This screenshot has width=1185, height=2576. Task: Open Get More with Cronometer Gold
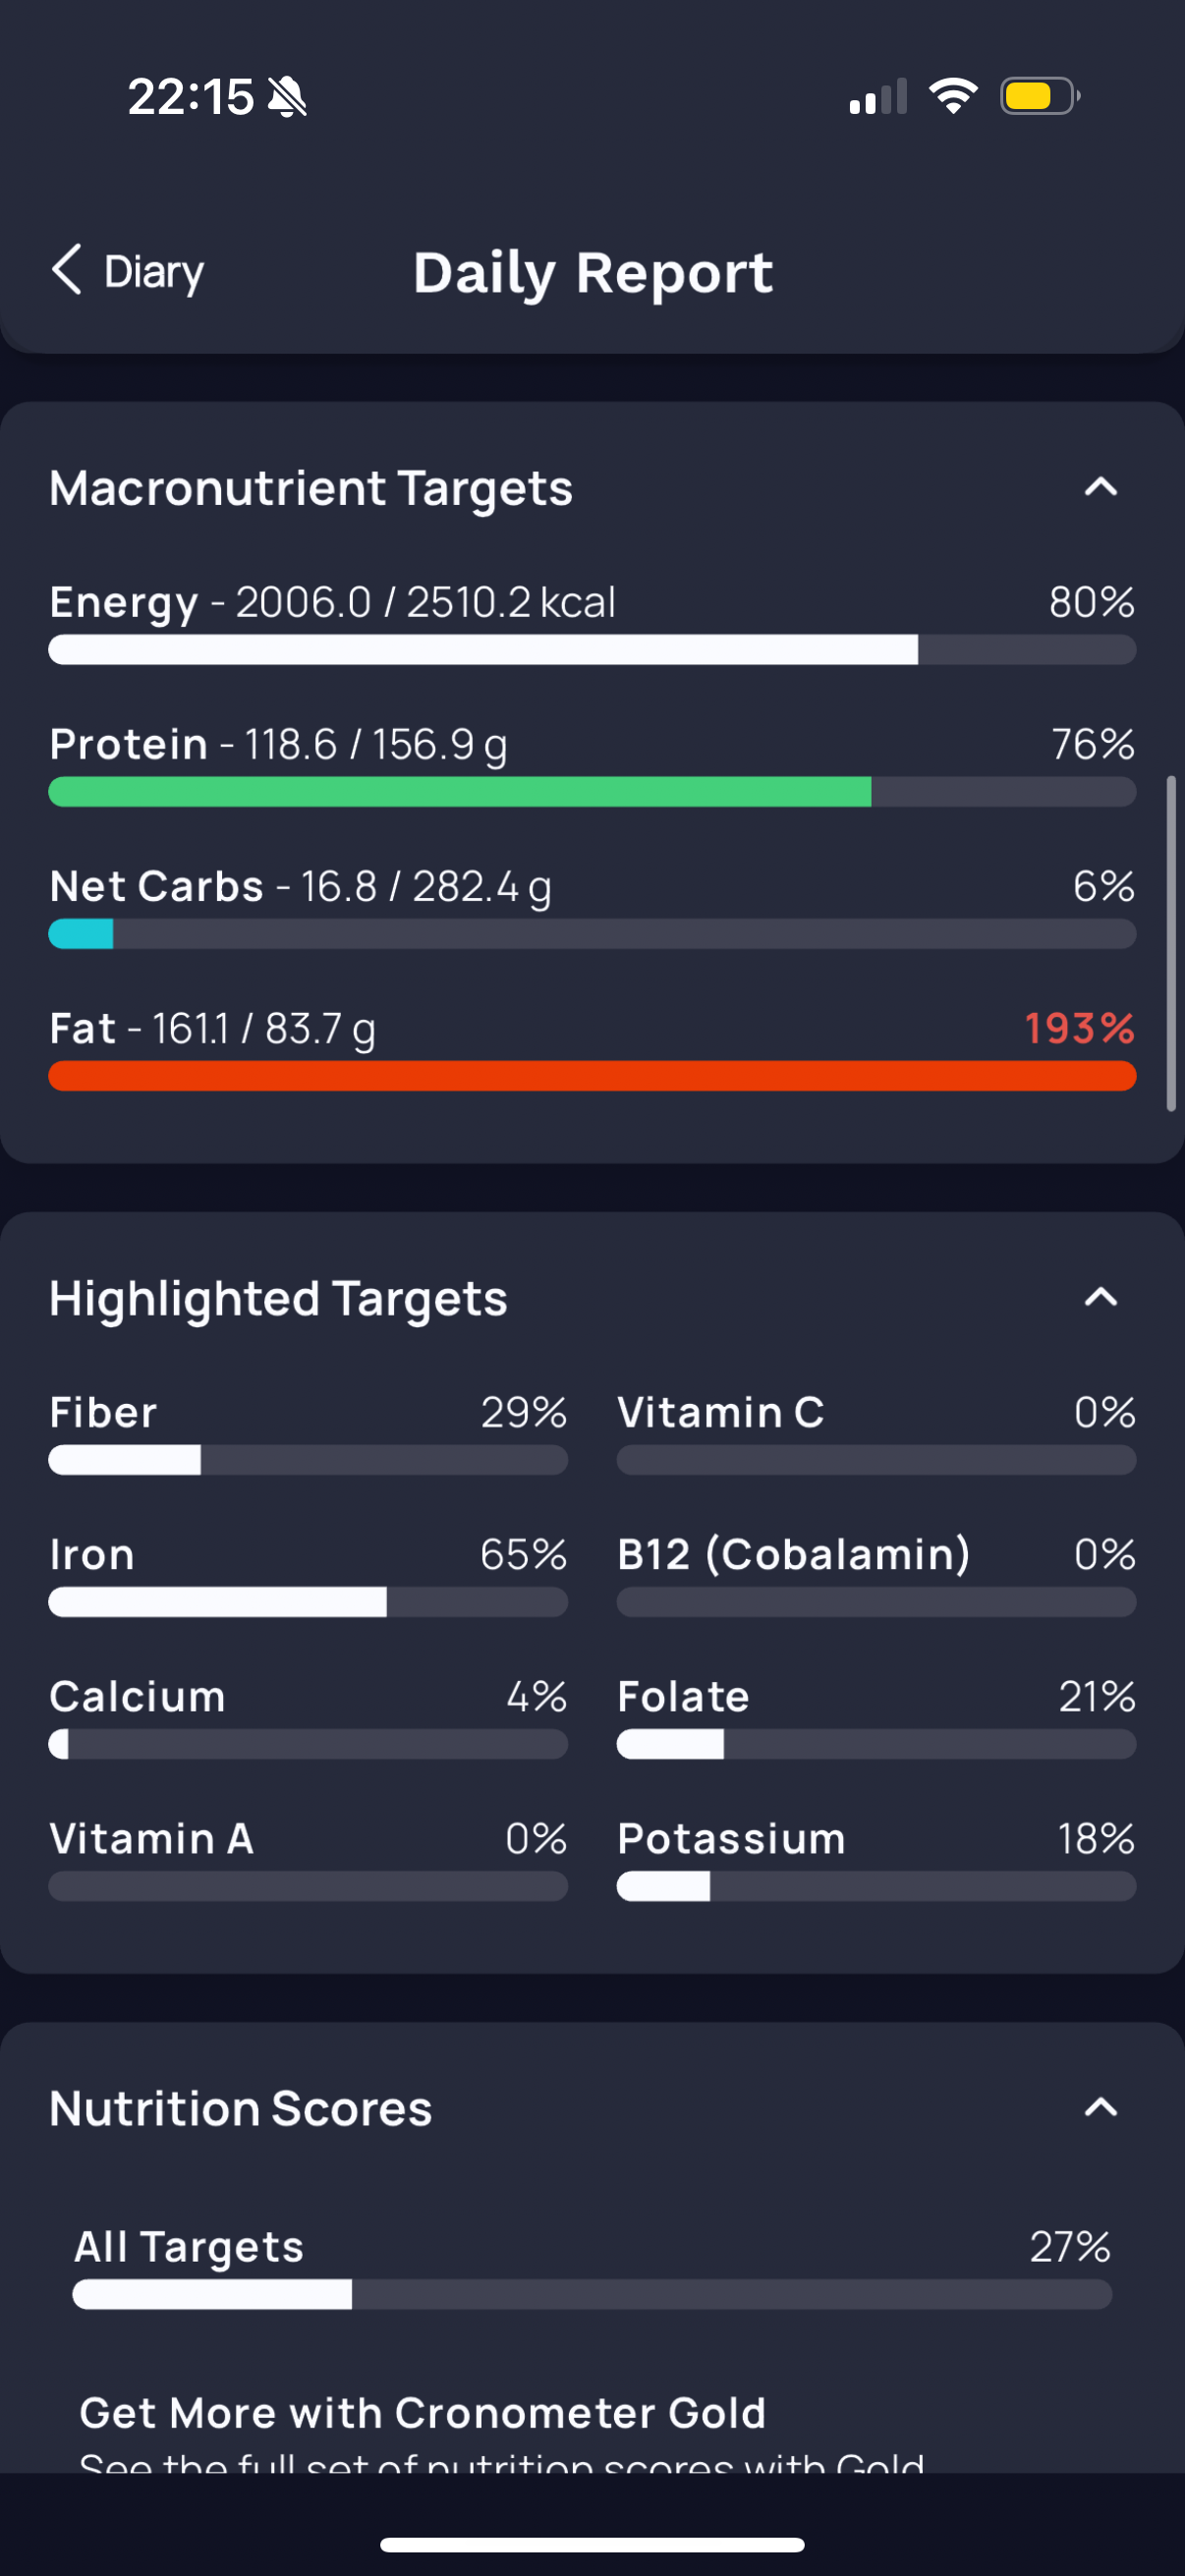point(422,2412)
